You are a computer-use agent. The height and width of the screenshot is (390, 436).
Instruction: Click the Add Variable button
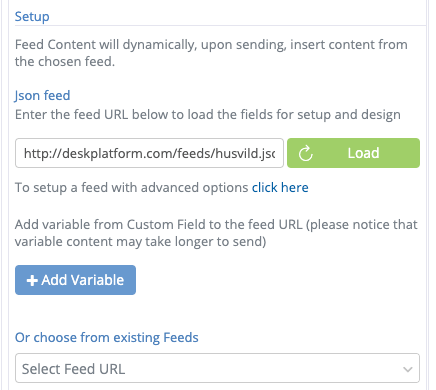(75, 280)
